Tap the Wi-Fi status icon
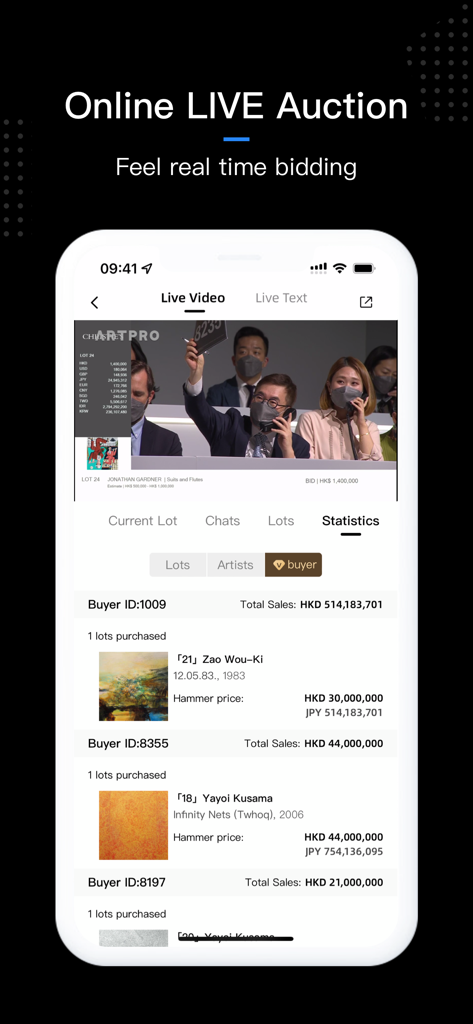 pyautogui.click(x=339, y=268)
